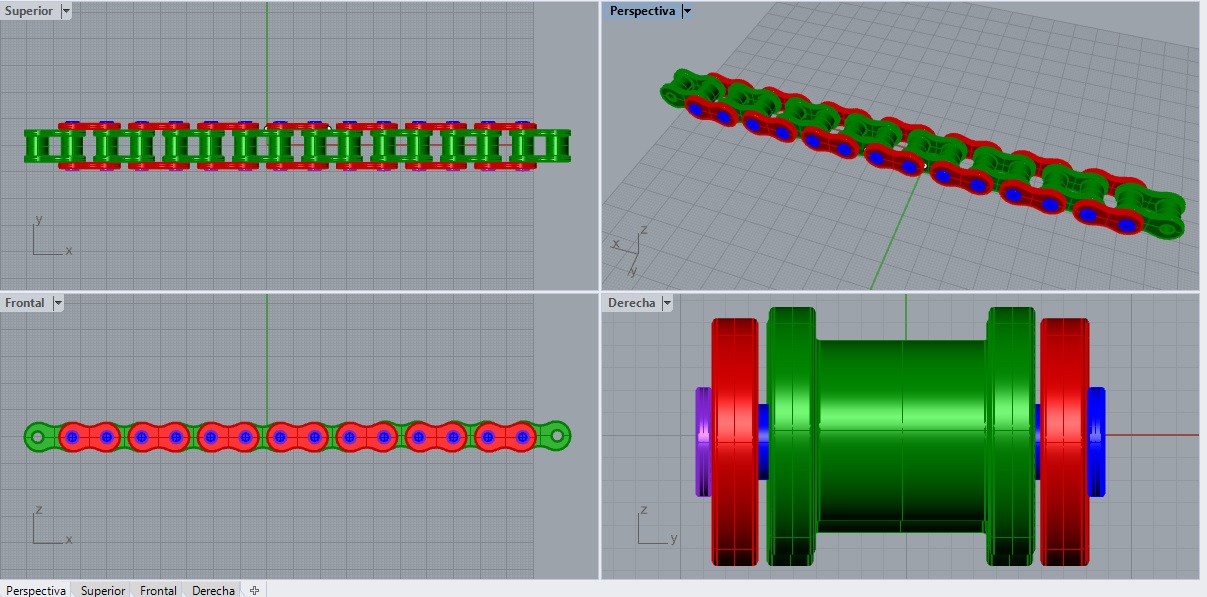Screen dimensions: 1207x597
Task: Switch to the Derecha viewport tab
Action: click(211, 590)
